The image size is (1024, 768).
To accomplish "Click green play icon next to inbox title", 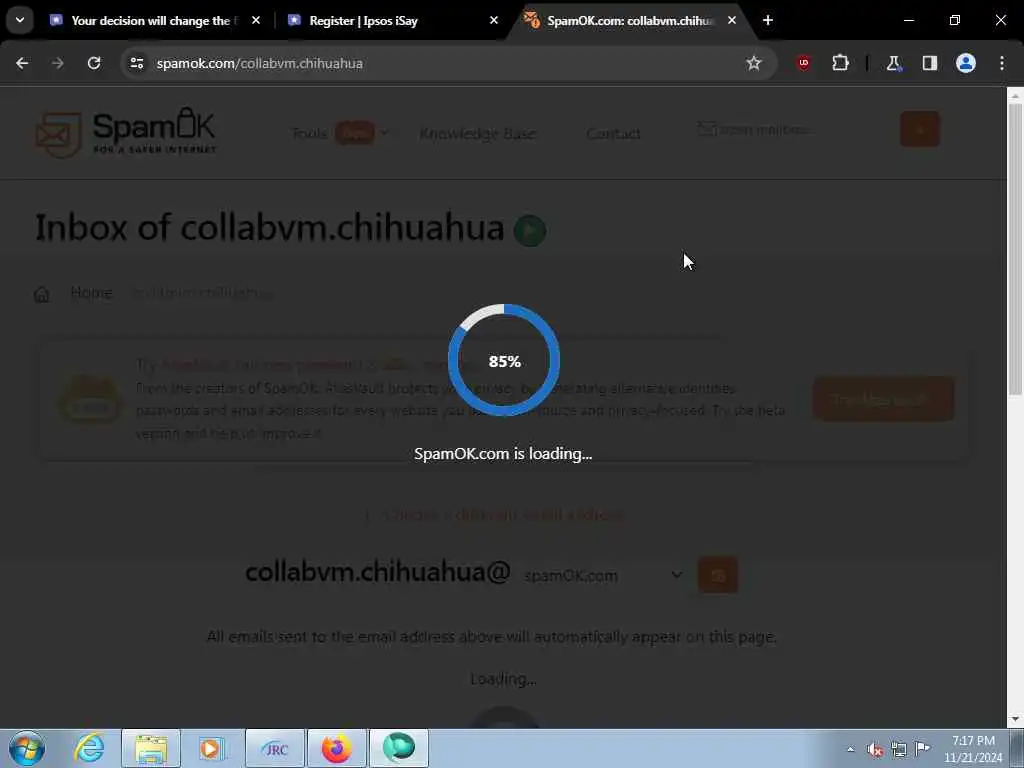I will pos(530,231).
